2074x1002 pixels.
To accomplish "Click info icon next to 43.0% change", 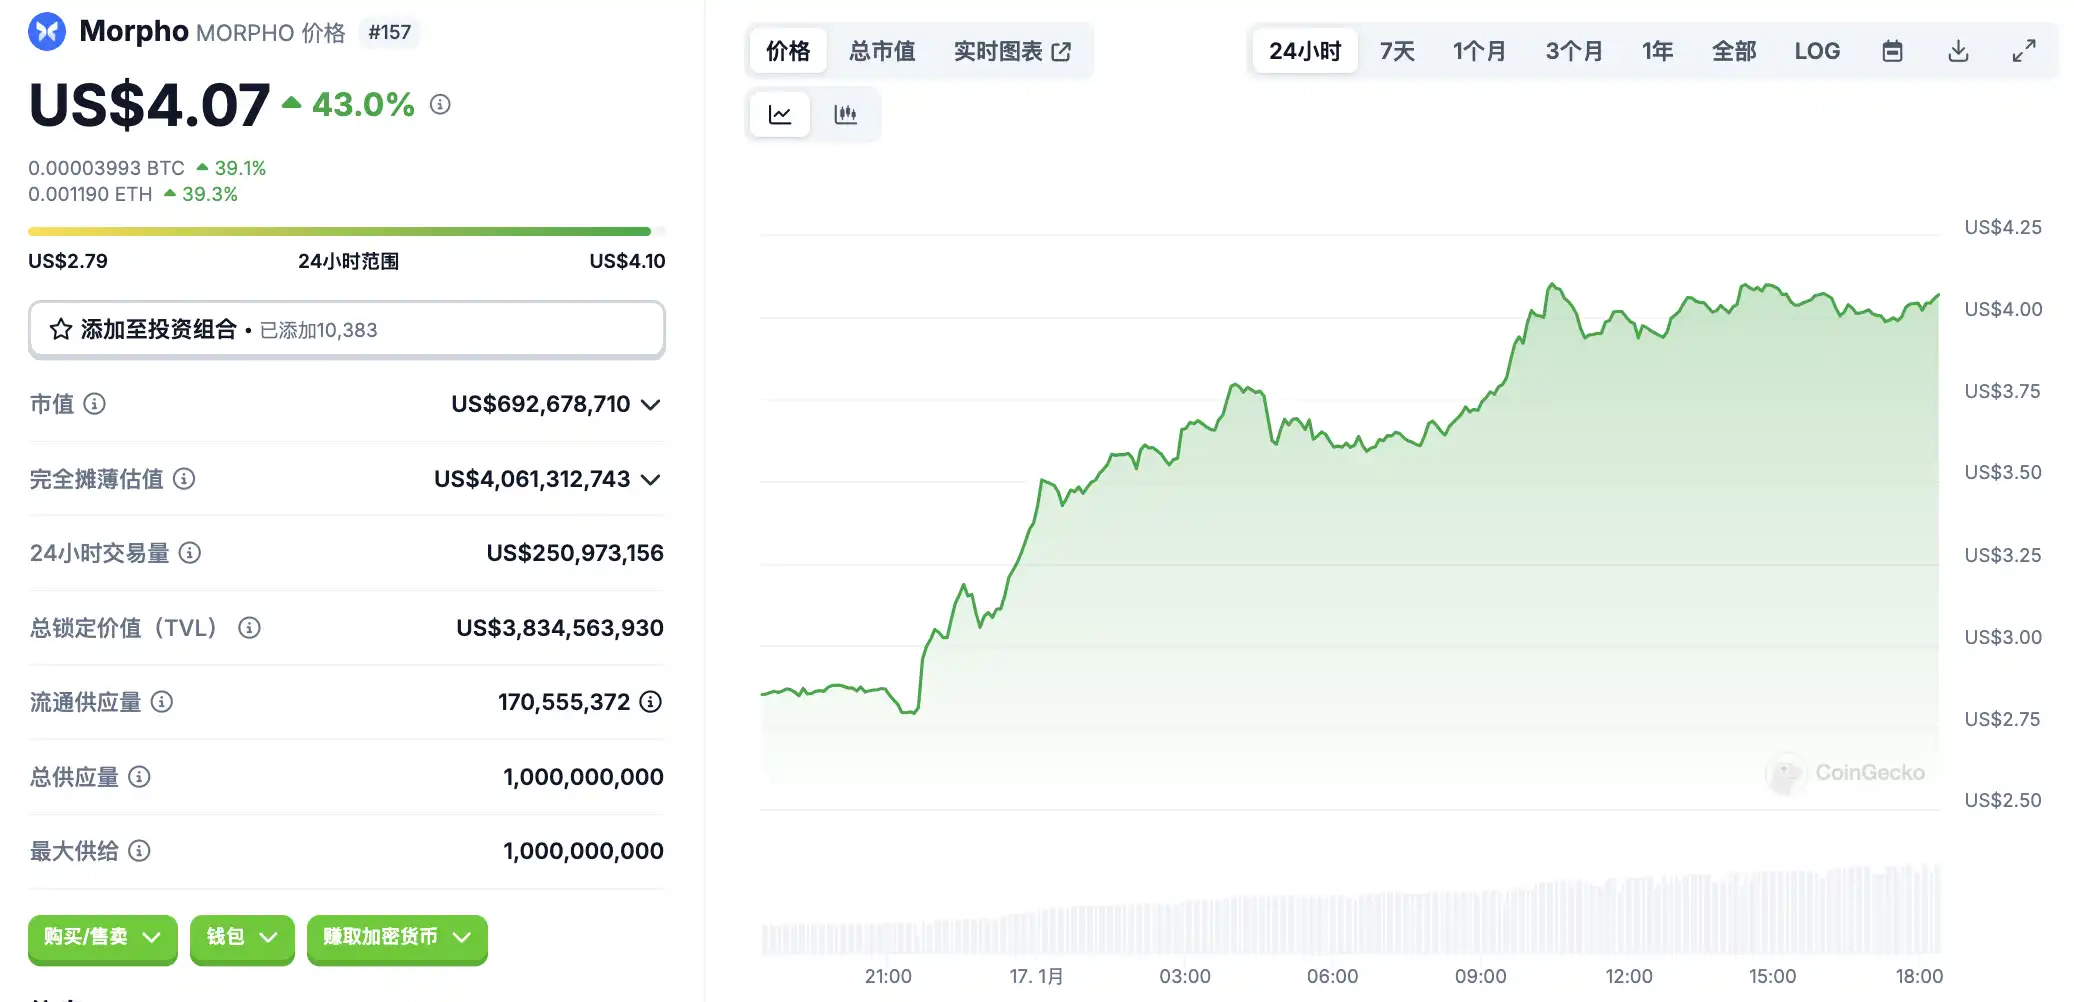I will click(440, 104).
